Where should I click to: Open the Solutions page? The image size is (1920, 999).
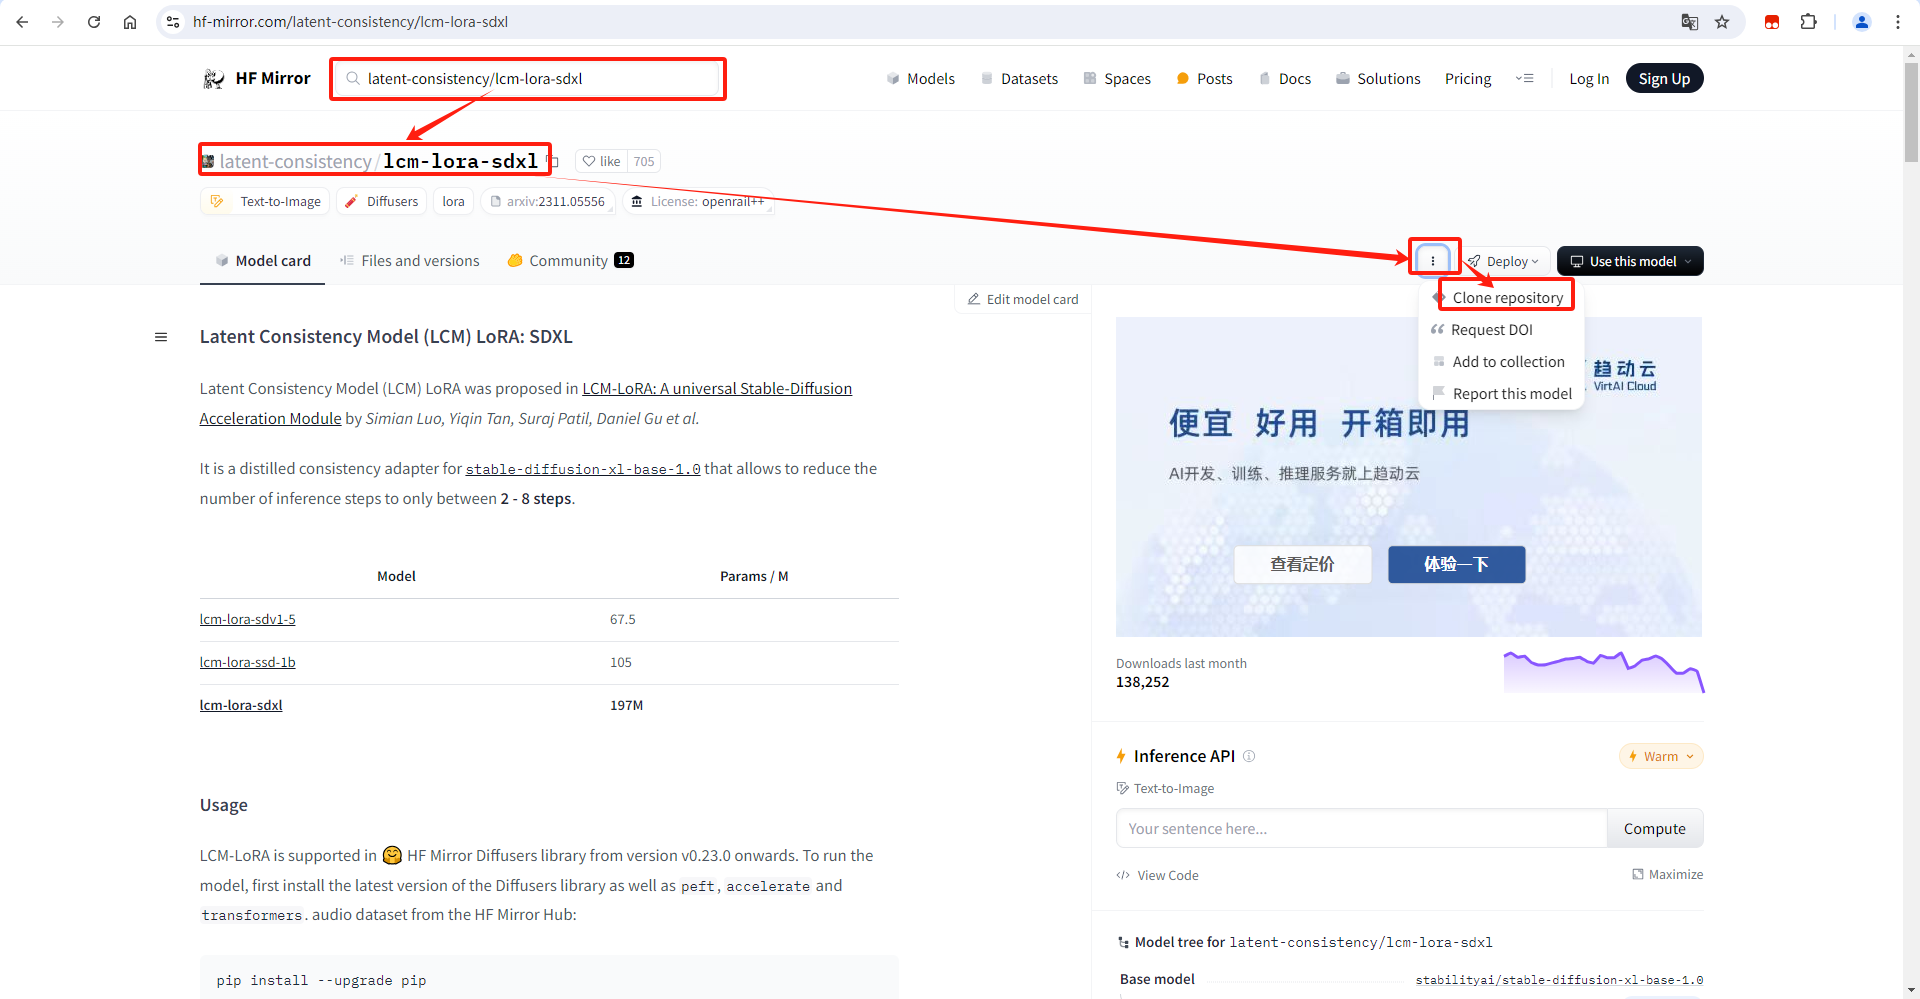coord(1378,79)
